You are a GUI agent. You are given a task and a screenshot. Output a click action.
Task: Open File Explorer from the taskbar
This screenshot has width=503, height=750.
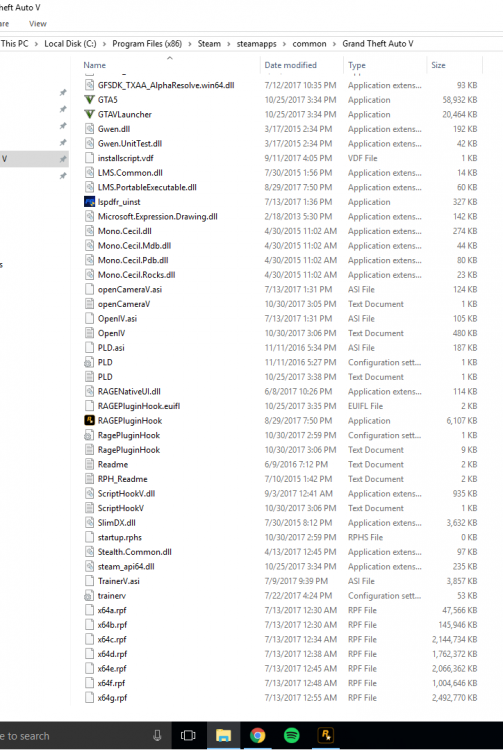click(223, 735)
